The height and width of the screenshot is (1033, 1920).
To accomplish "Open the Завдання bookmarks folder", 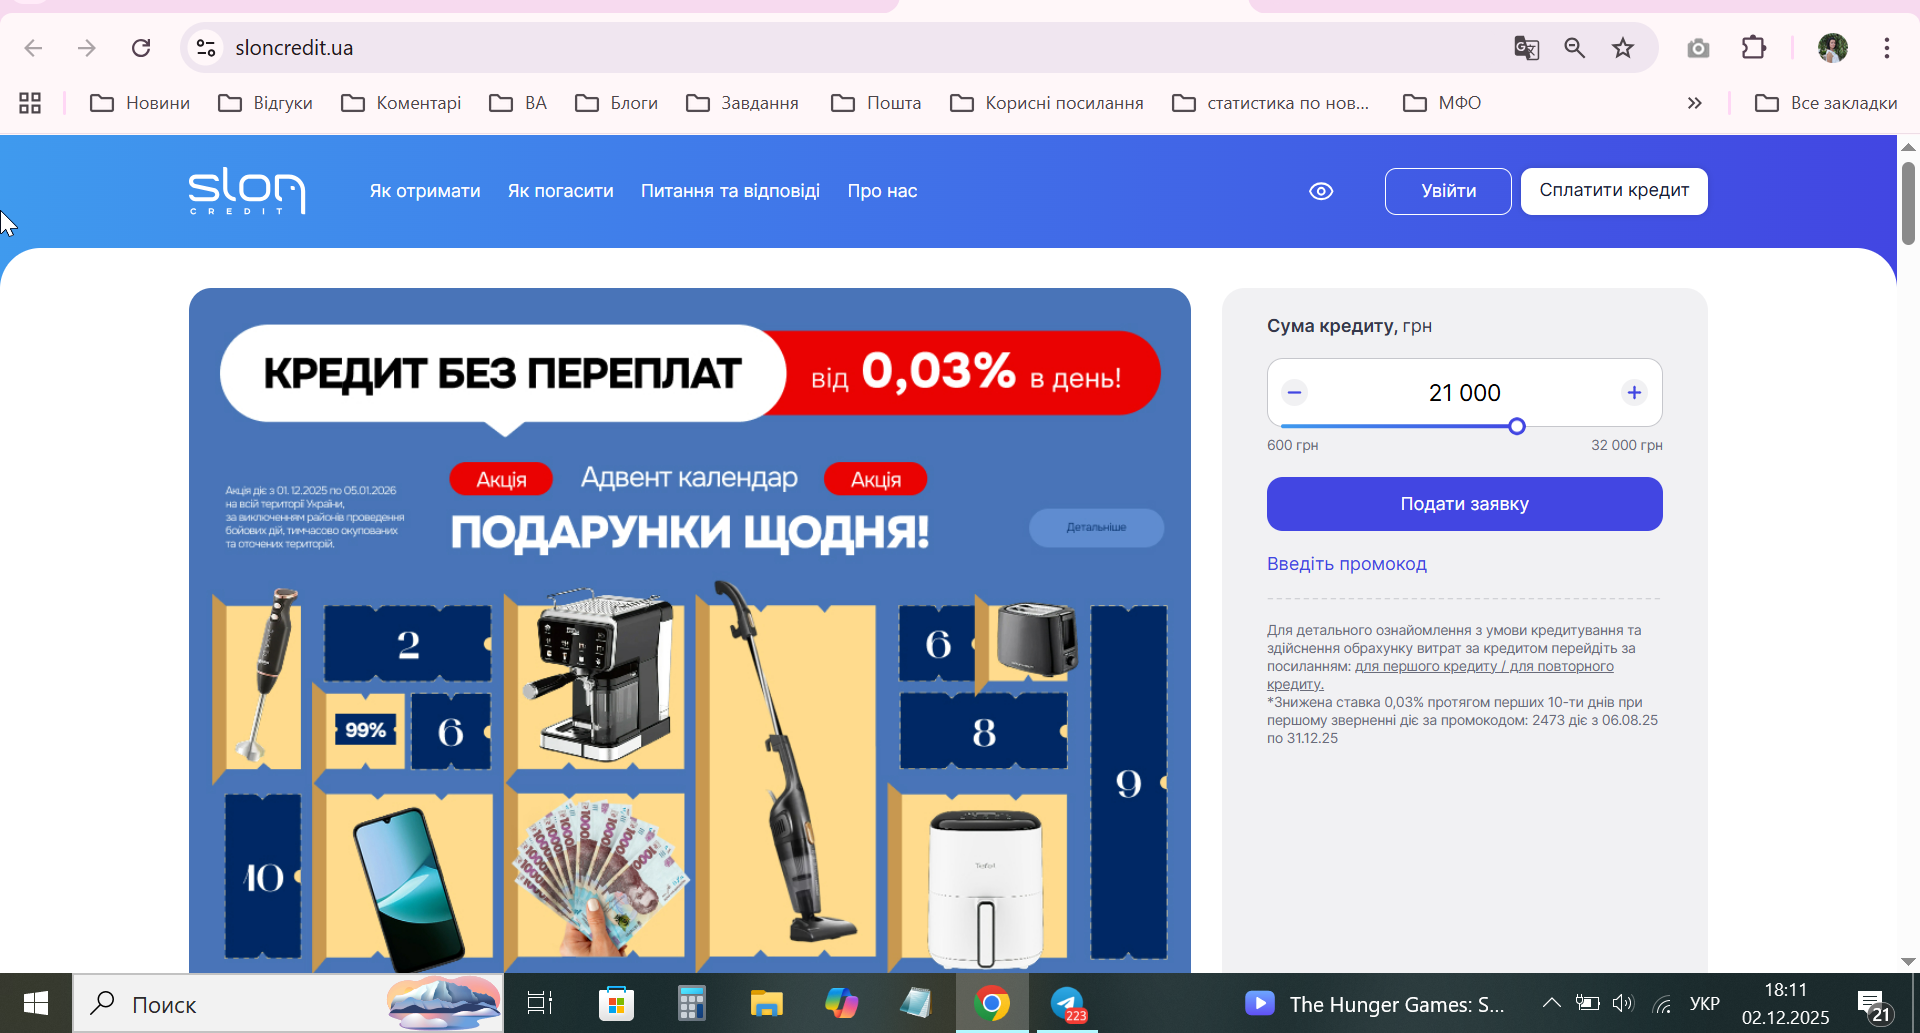I will 743,103.
